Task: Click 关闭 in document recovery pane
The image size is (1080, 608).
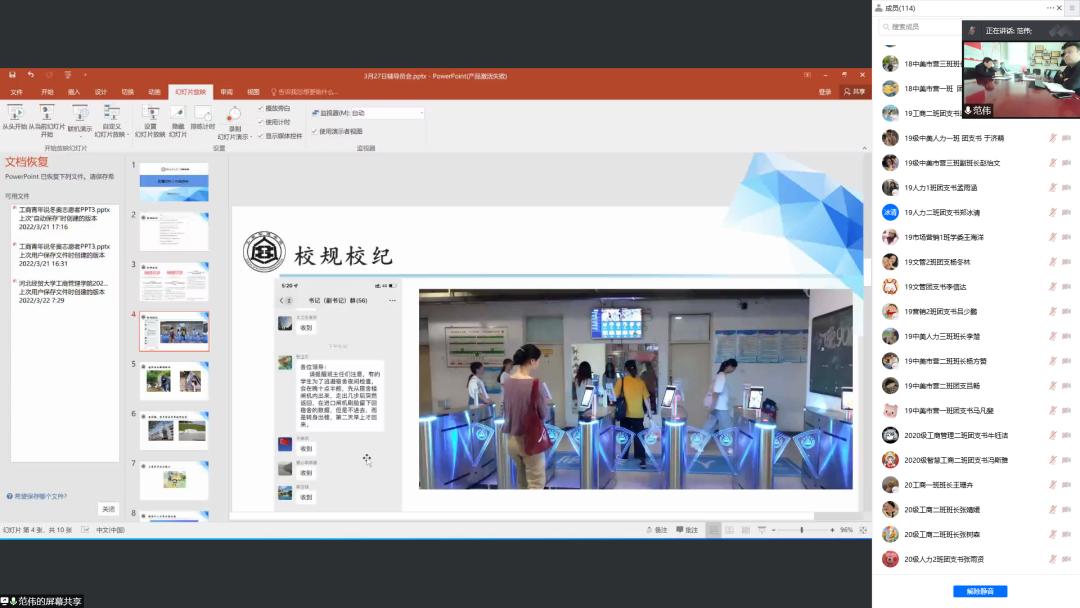Action: click(108, 508)
